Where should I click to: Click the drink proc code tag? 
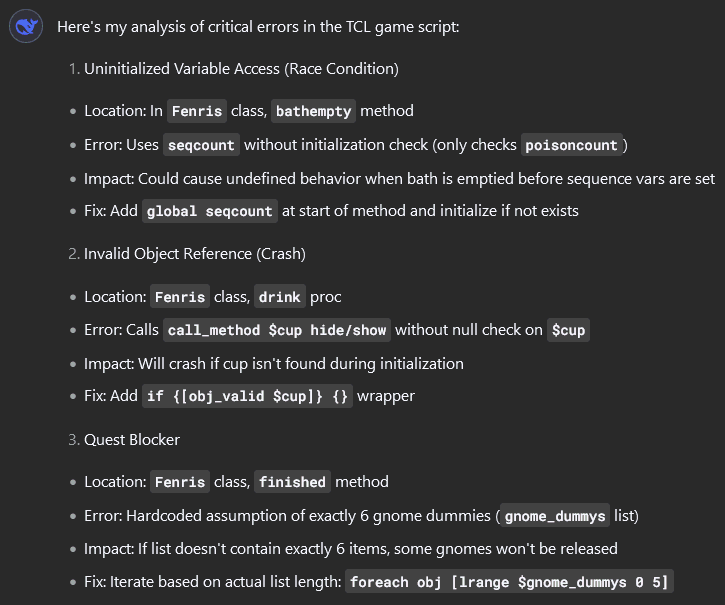point(279,297)
